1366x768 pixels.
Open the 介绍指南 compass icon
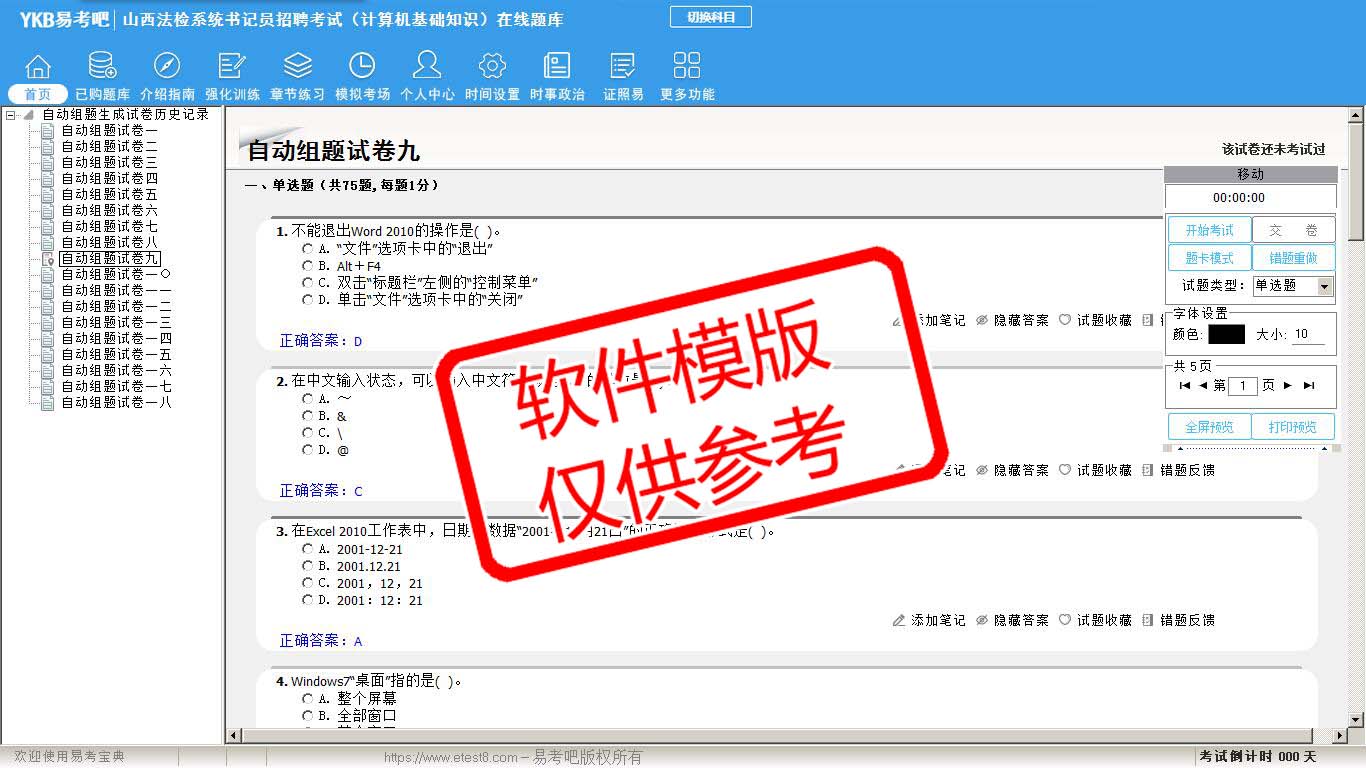click(167, 66)
